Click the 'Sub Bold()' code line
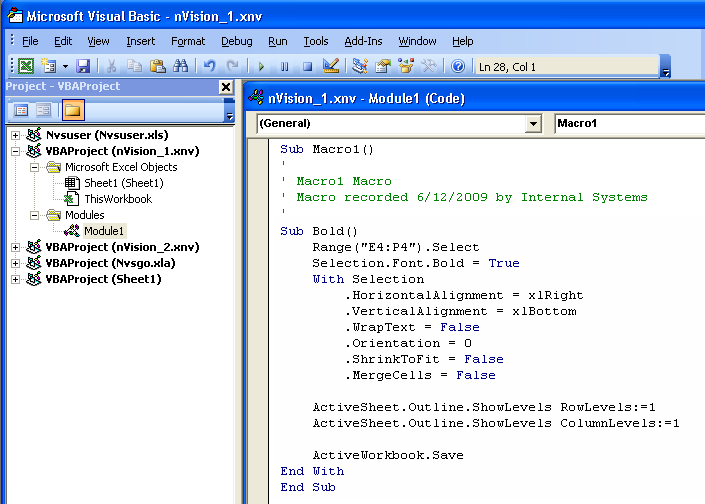The width and height of the screenshot is (705, 504). click(x=319, y=231)
